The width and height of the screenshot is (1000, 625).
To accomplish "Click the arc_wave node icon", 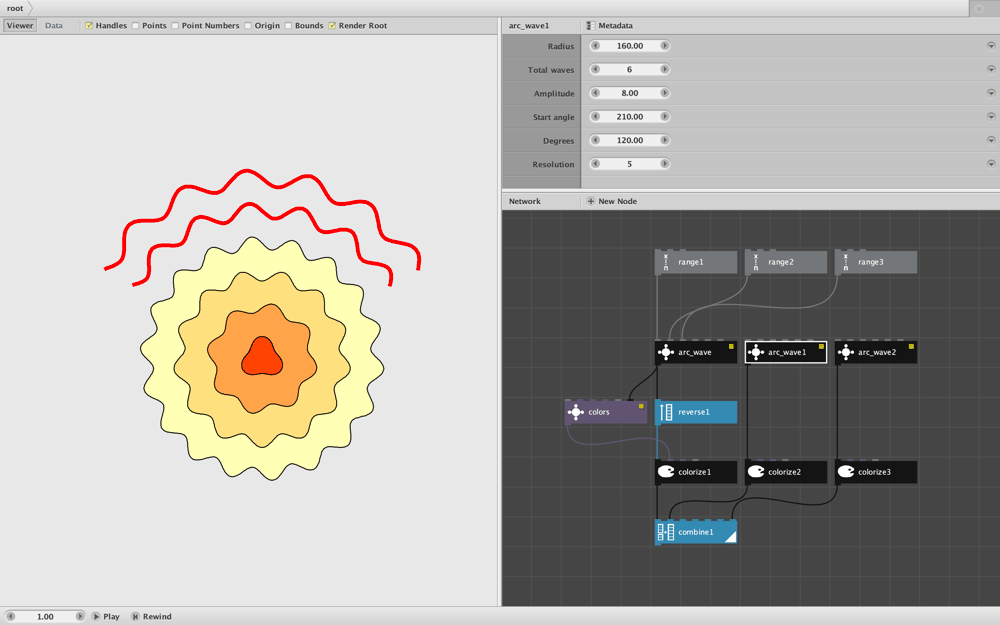I will click(x=666, y=352).
